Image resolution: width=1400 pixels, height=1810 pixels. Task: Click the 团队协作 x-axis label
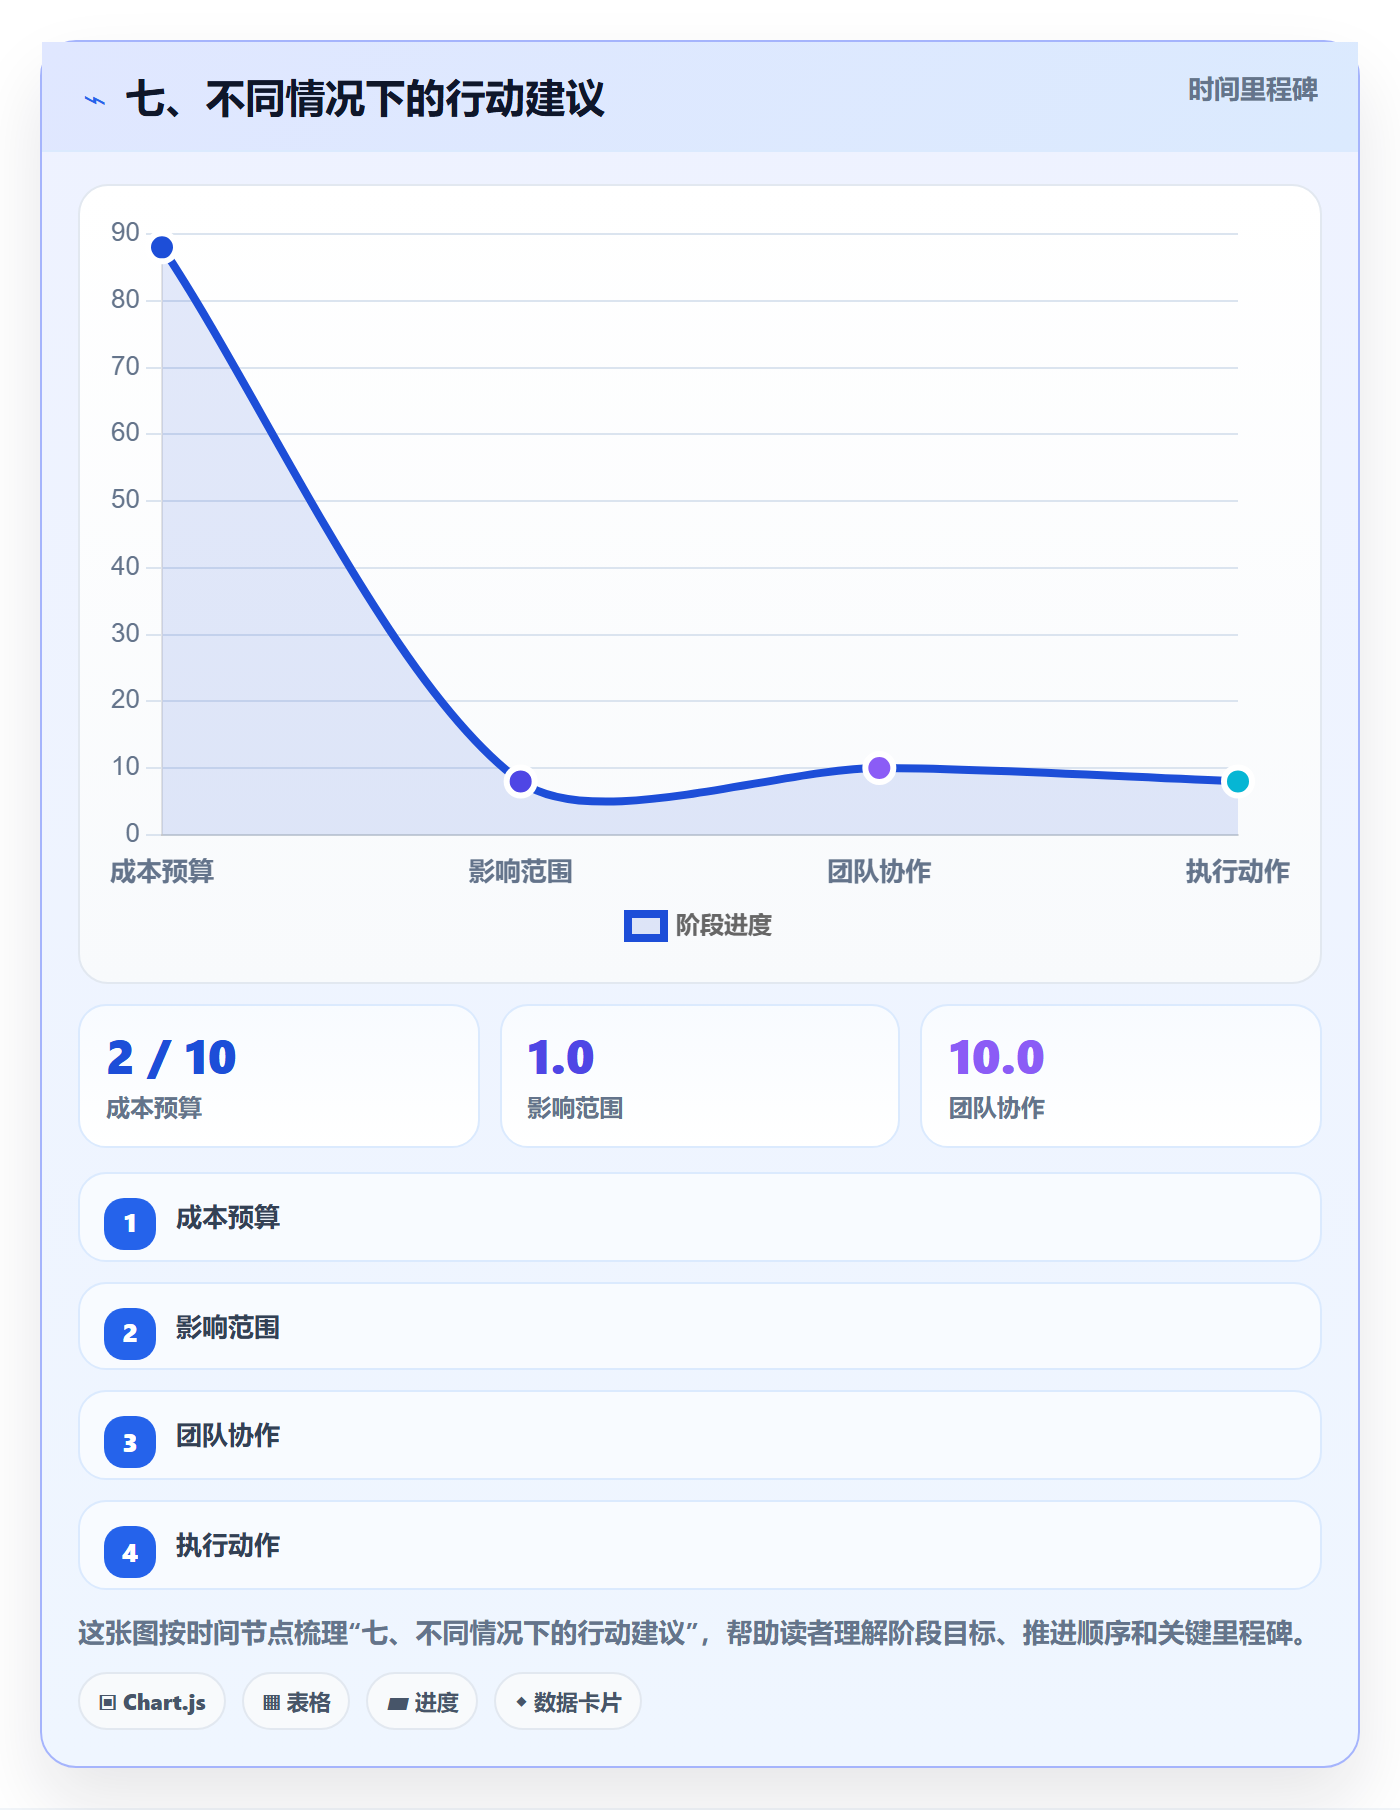tap(879, 872)
